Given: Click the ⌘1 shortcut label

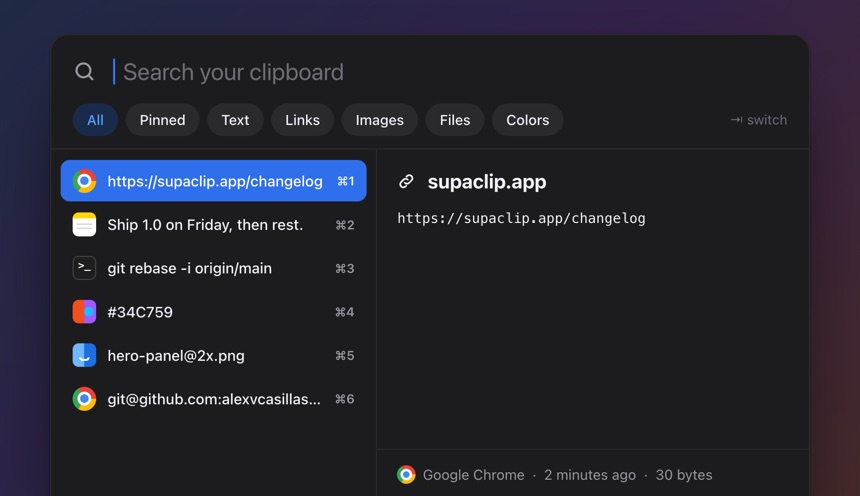Looking at the screenshot, I should click(x=346, y=181).
